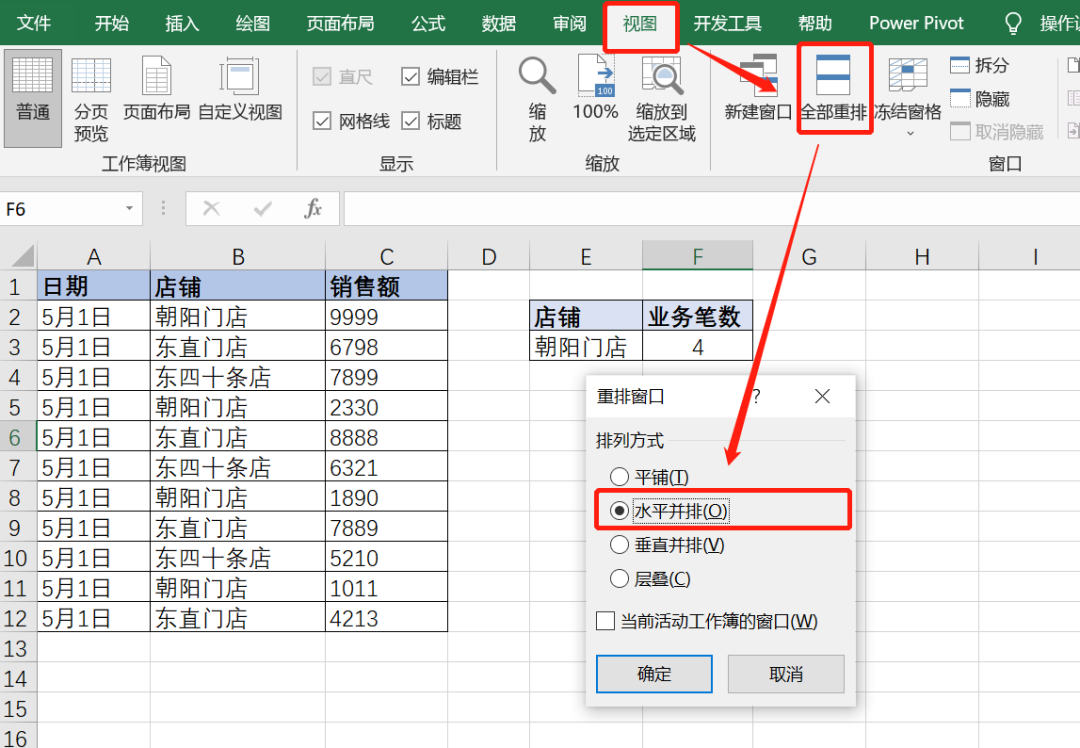
Task: Click the dialog help question mark
Action: coord(756,396)
